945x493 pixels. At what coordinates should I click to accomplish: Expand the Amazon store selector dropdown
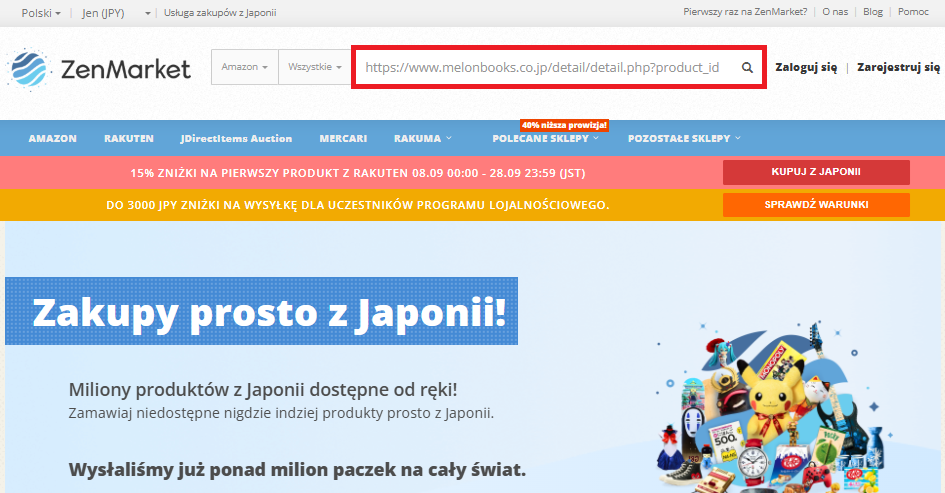(245, 67)
